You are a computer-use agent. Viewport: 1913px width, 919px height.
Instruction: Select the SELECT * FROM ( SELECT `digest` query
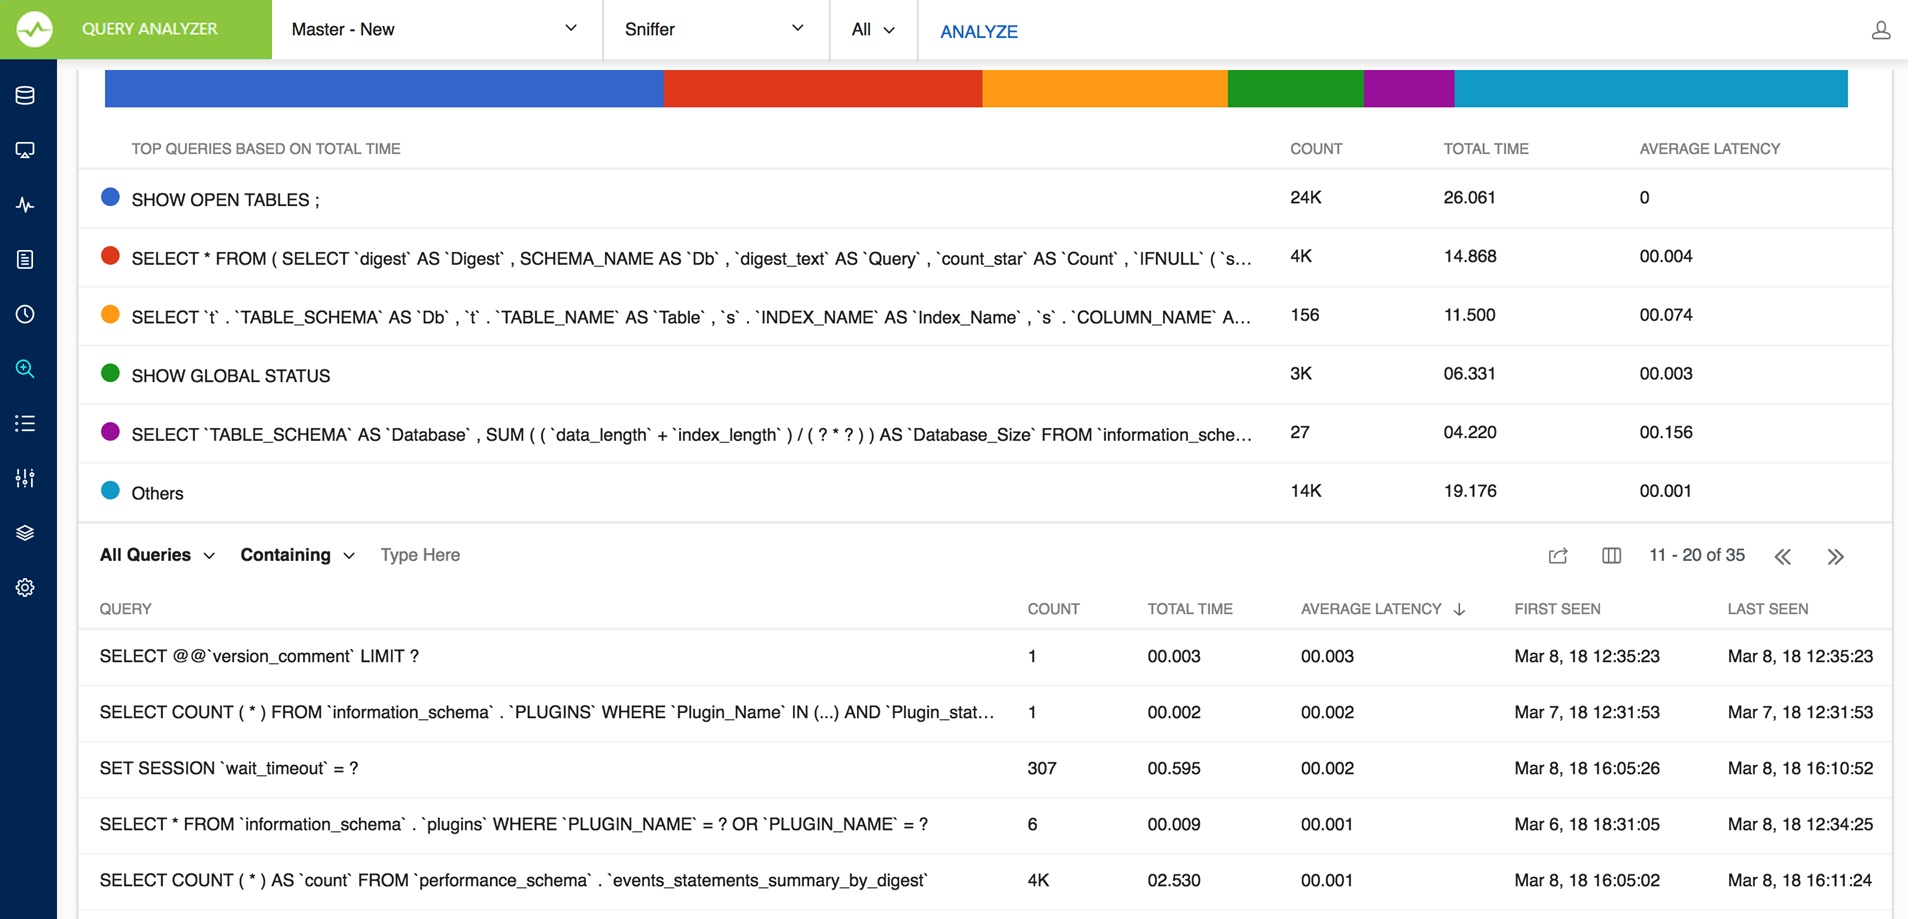pyautogui.click(x=691, y=259)
